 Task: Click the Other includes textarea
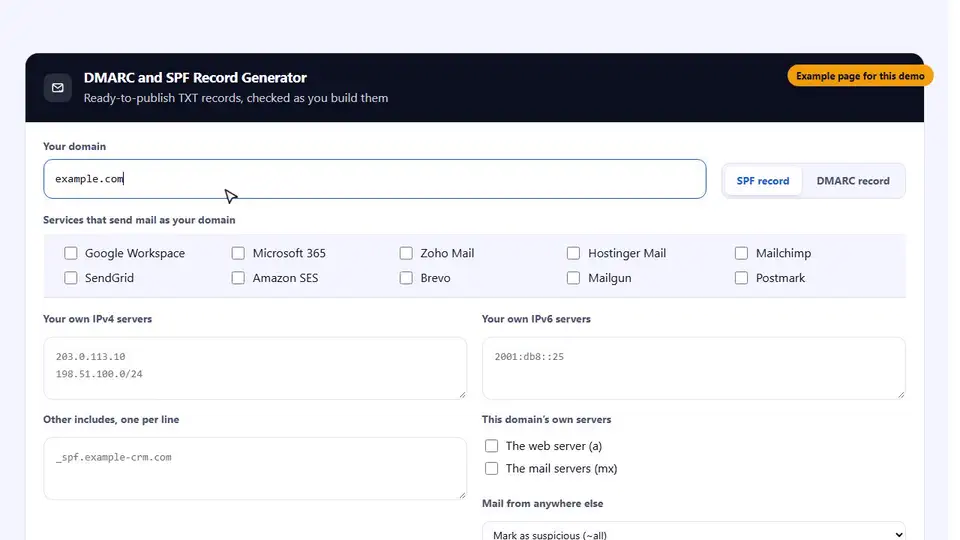pyautogui.click(x=255, y=468)
